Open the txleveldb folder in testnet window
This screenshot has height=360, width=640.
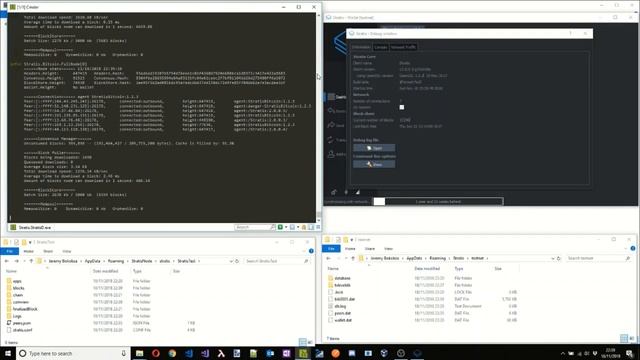pyautogui.click(x=342, y=285)
